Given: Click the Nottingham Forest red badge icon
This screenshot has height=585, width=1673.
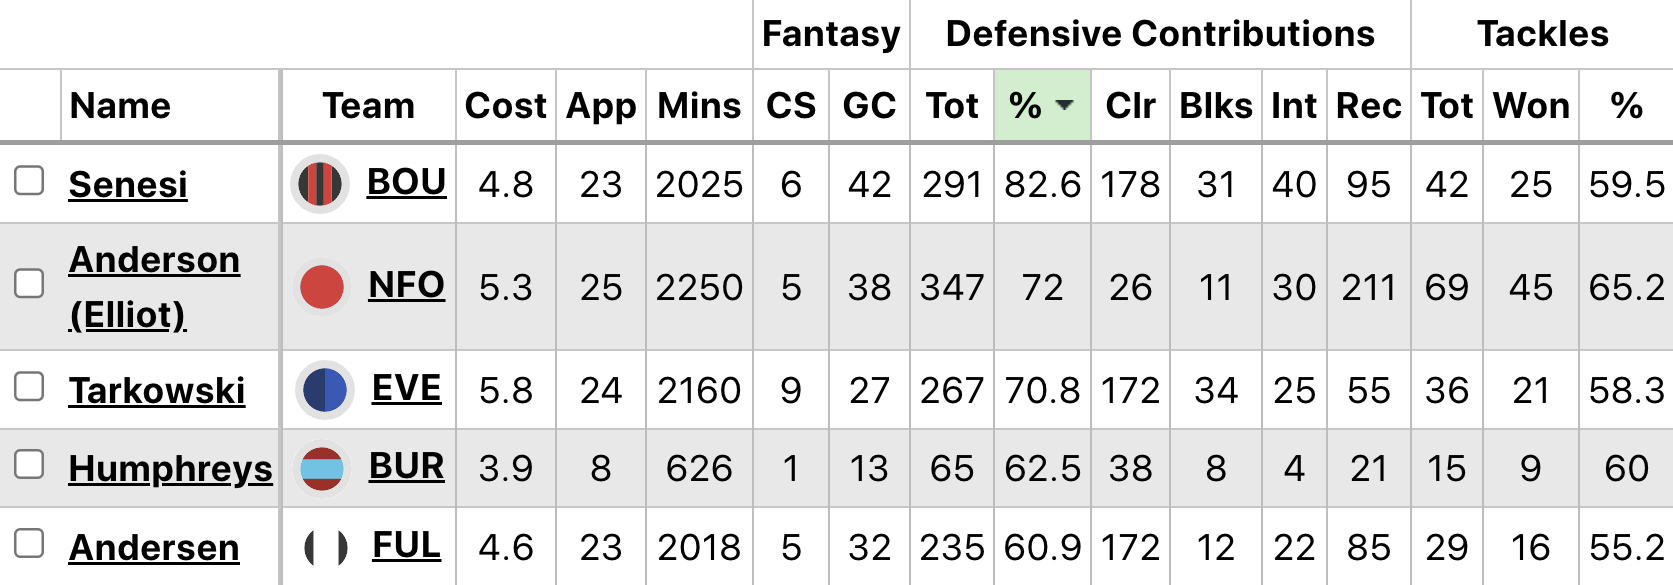Looking at the screenshot, I should tap(322, 287).
